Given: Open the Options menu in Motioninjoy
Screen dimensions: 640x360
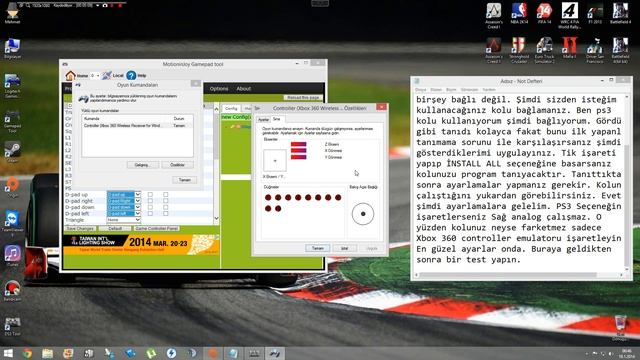Looking at the screenshot, I should tap(219, 89).
